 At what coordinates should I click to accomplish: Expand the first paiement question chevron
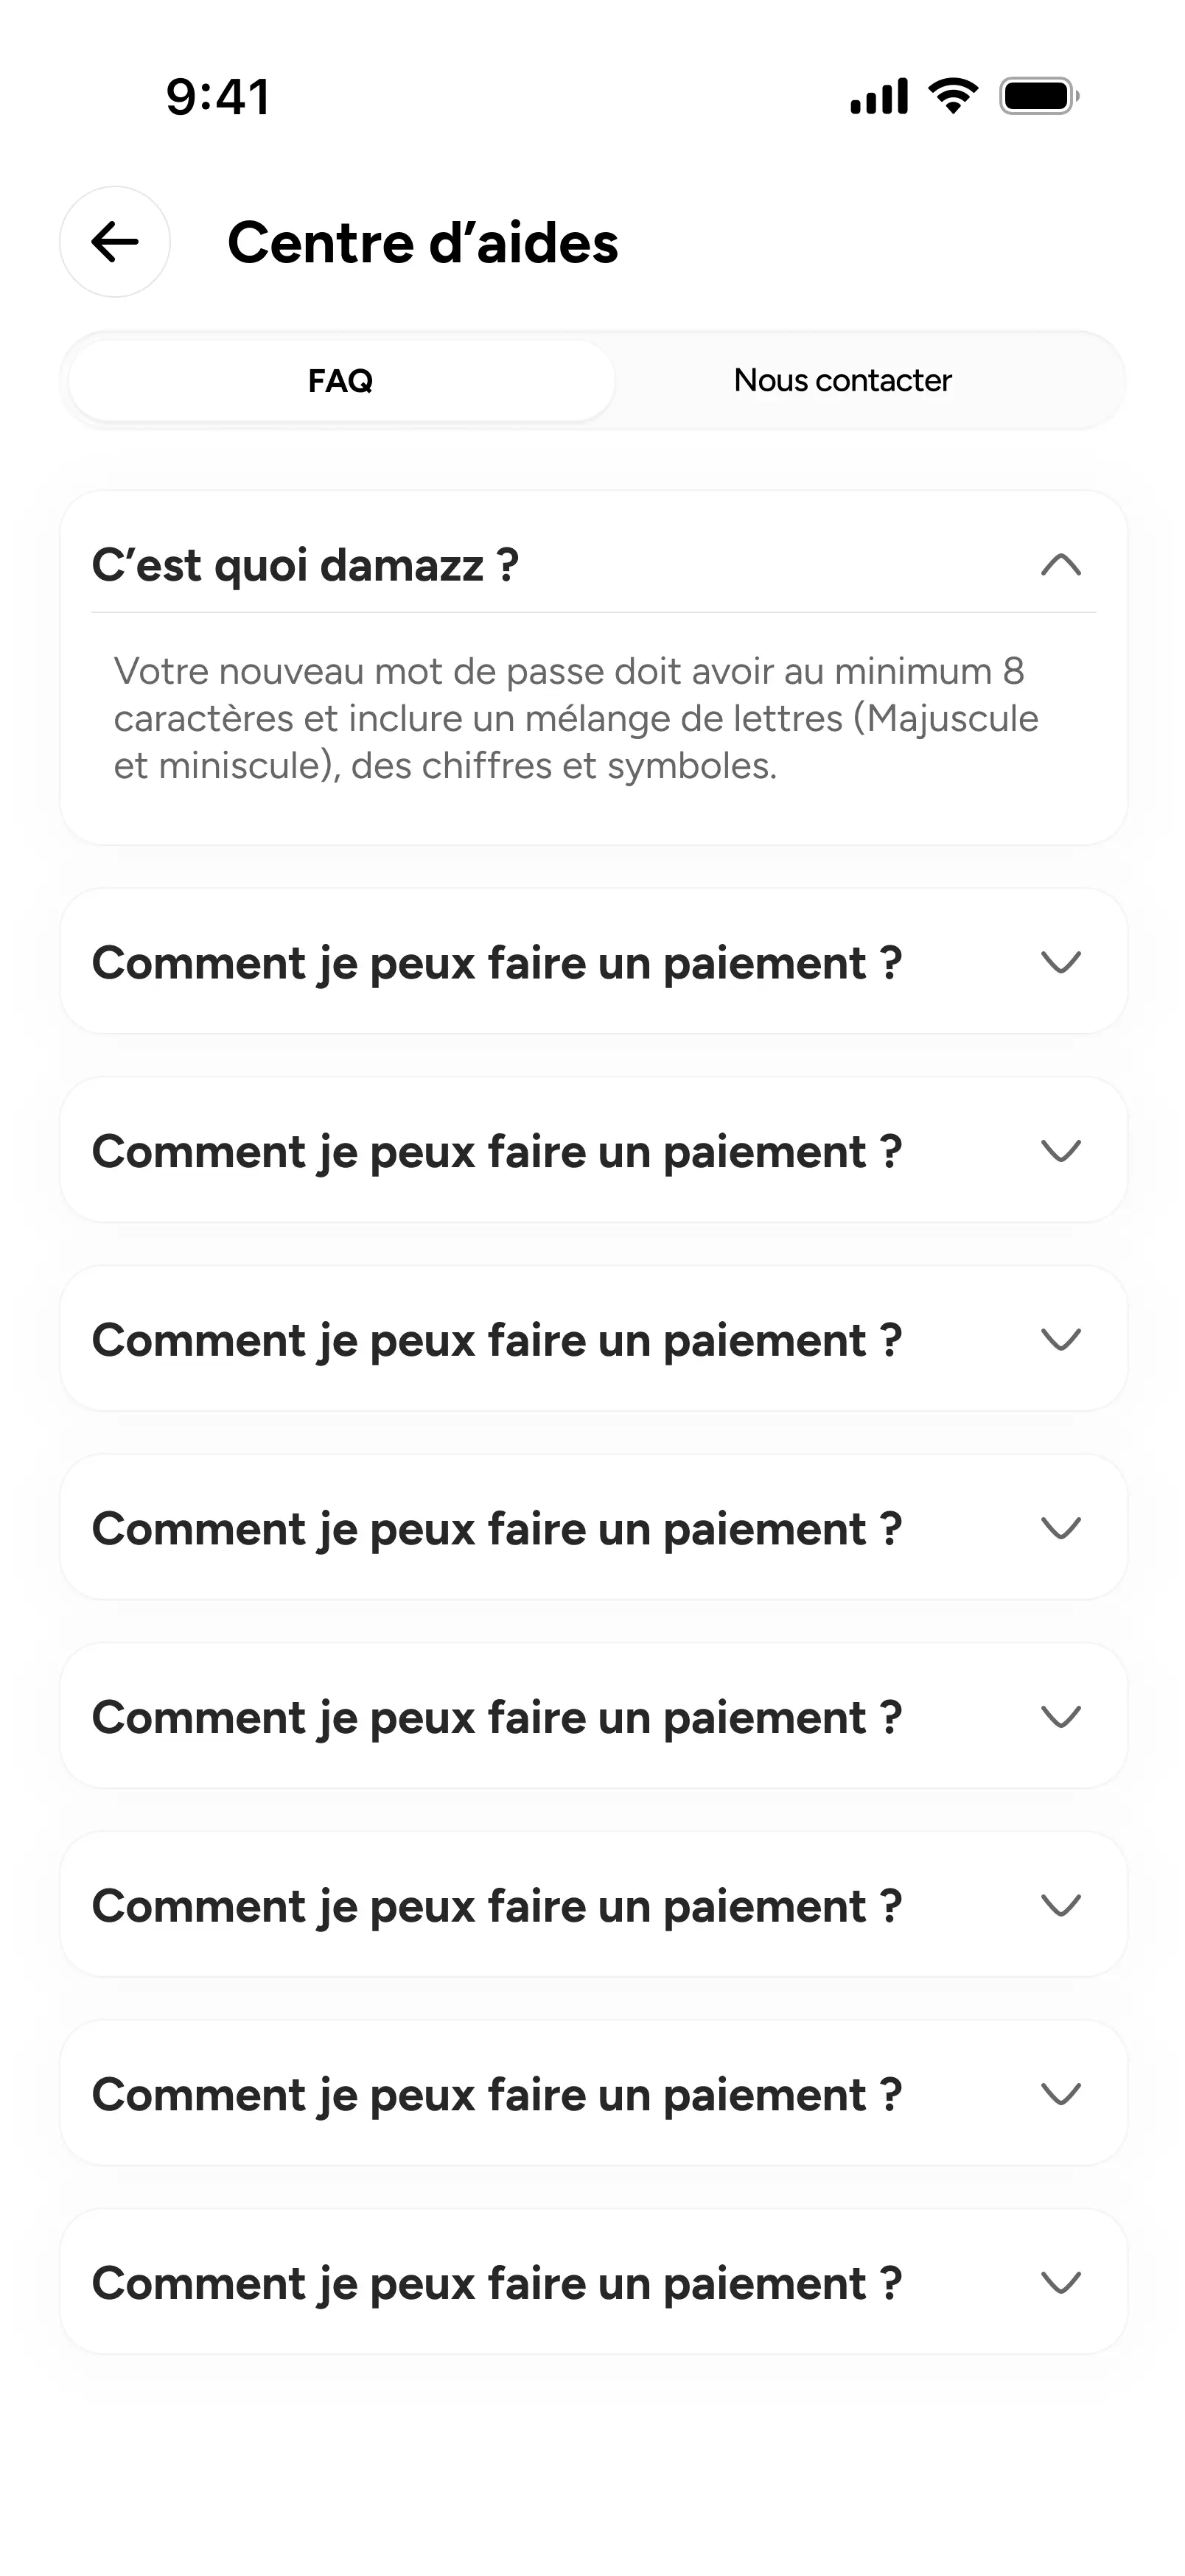(1061, 963)
